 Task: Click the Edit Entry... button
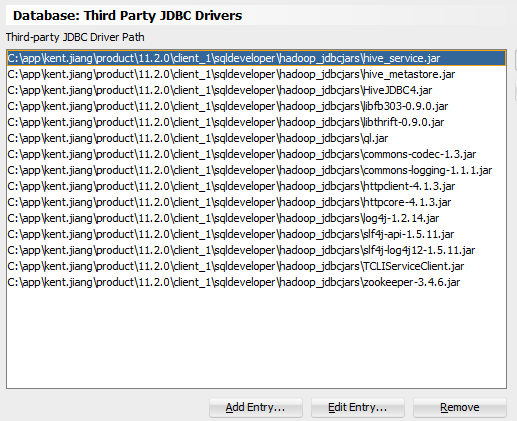pyautogui.click(x=358, y=407)
